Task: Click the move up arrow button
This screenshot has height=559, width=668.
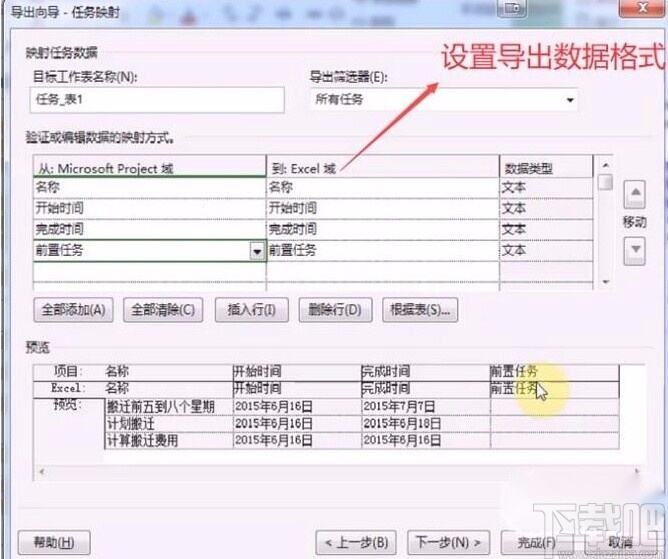Action: [635, 194]
